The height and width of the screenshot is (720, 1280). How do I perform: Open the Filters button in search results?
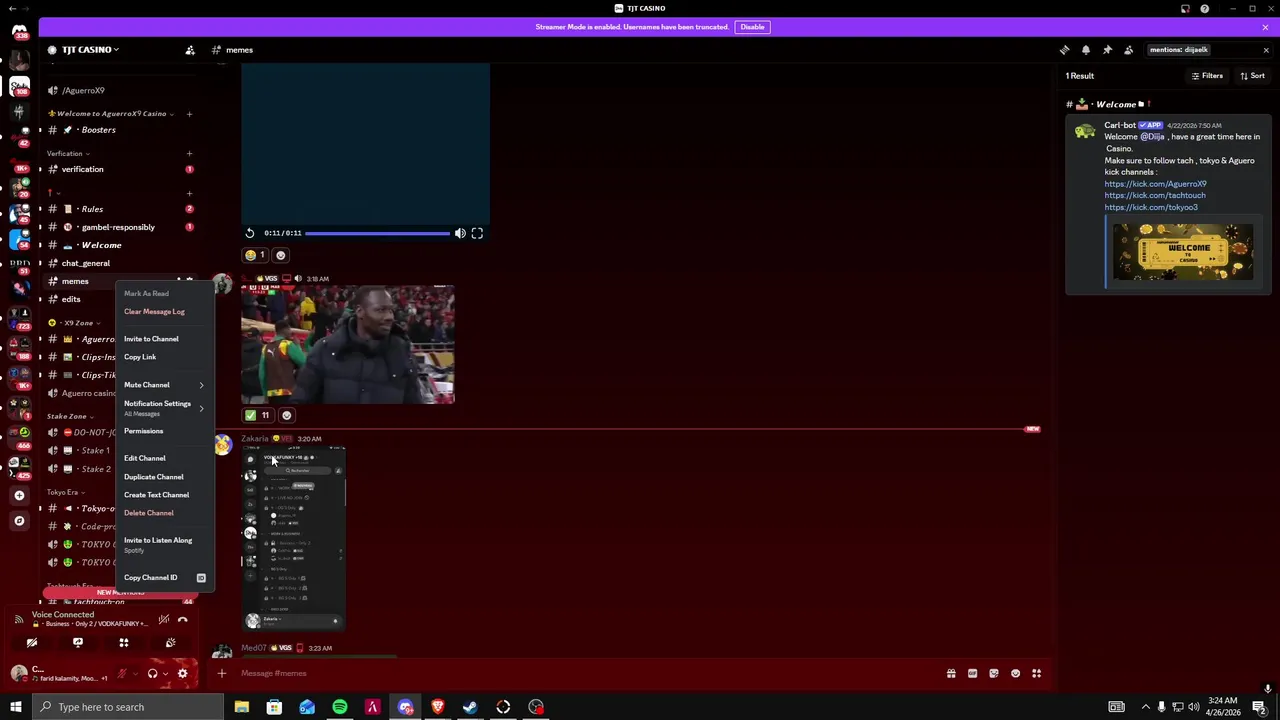(x=1207, y=76)
